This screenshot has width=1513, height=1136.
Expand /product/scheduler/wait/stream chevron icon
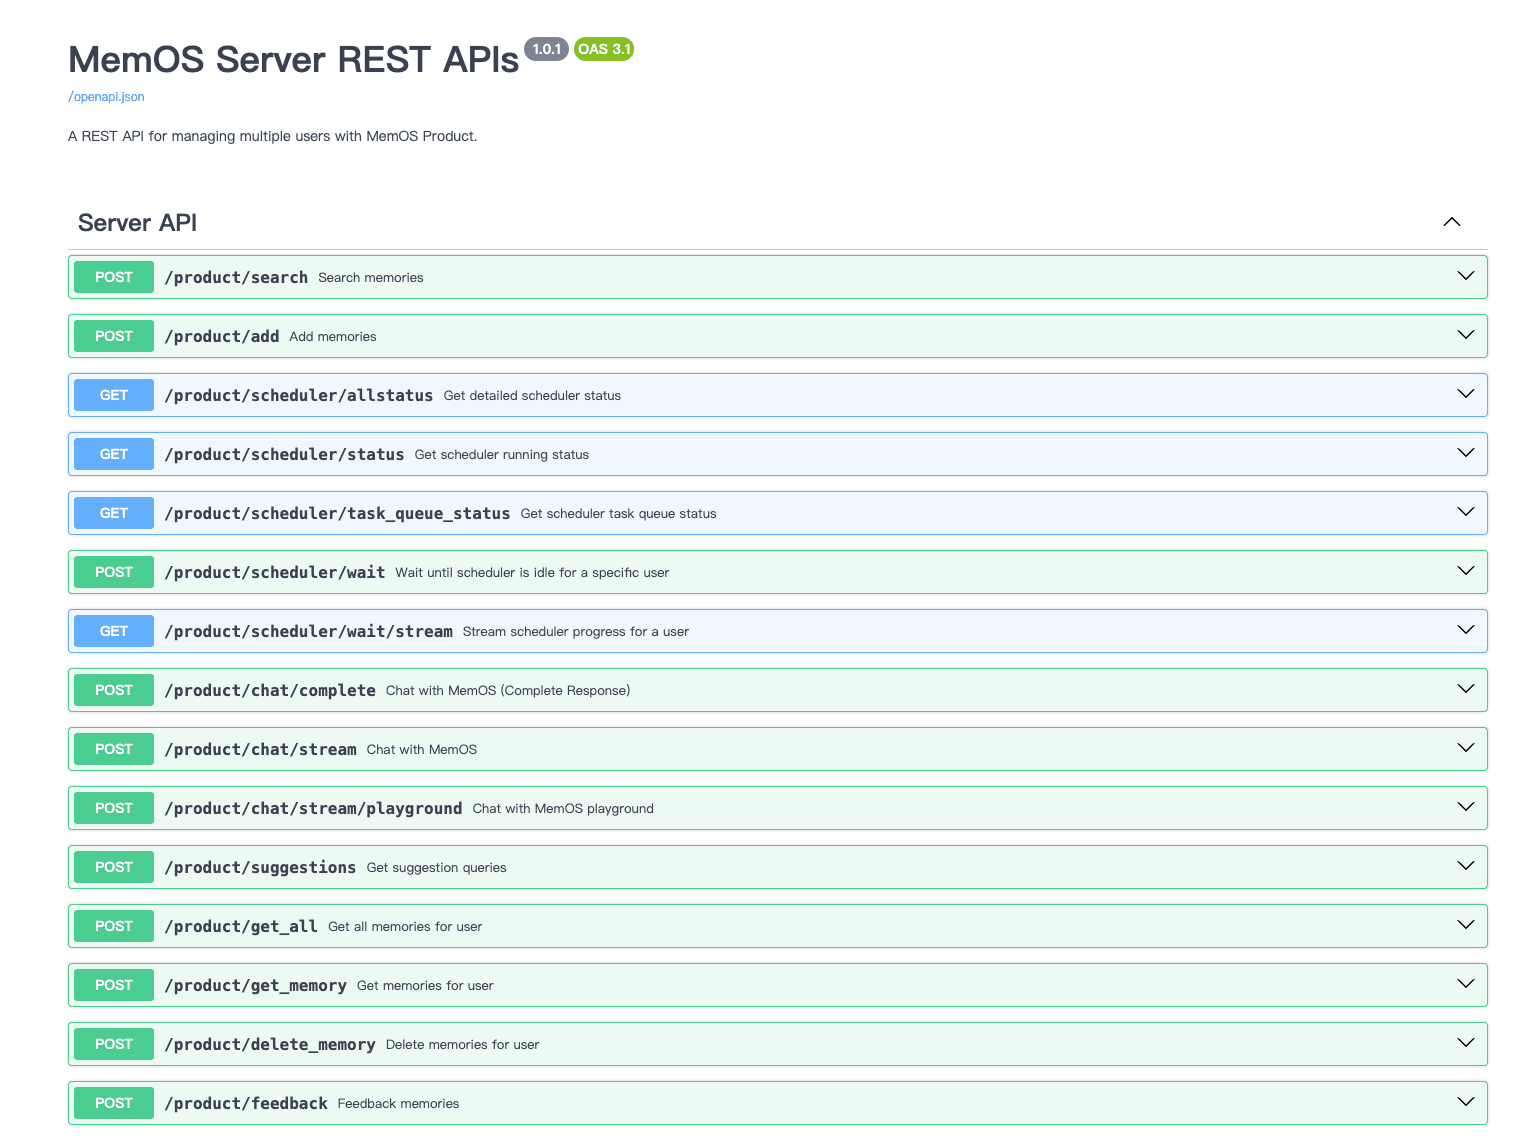click(1465, 630)
